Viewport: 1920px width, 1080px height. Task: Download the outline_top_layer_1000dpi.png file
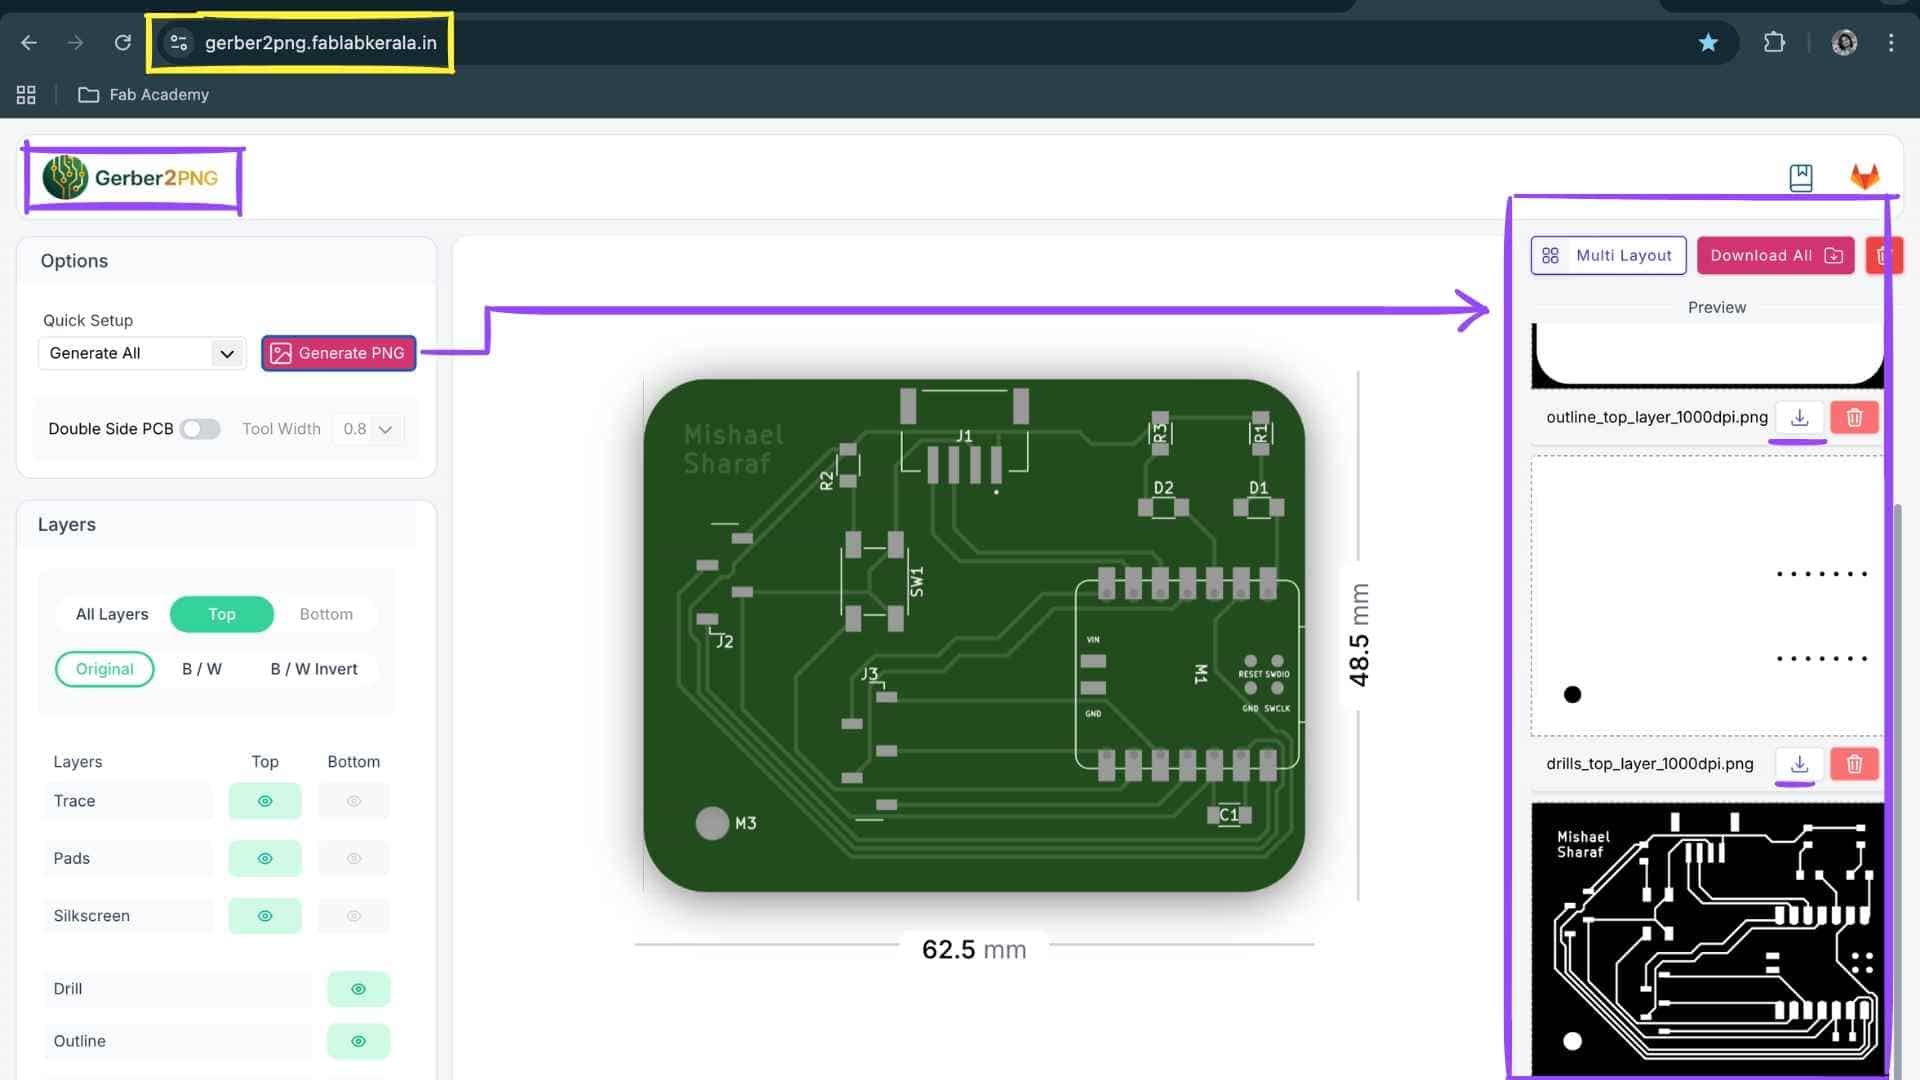1799,418
